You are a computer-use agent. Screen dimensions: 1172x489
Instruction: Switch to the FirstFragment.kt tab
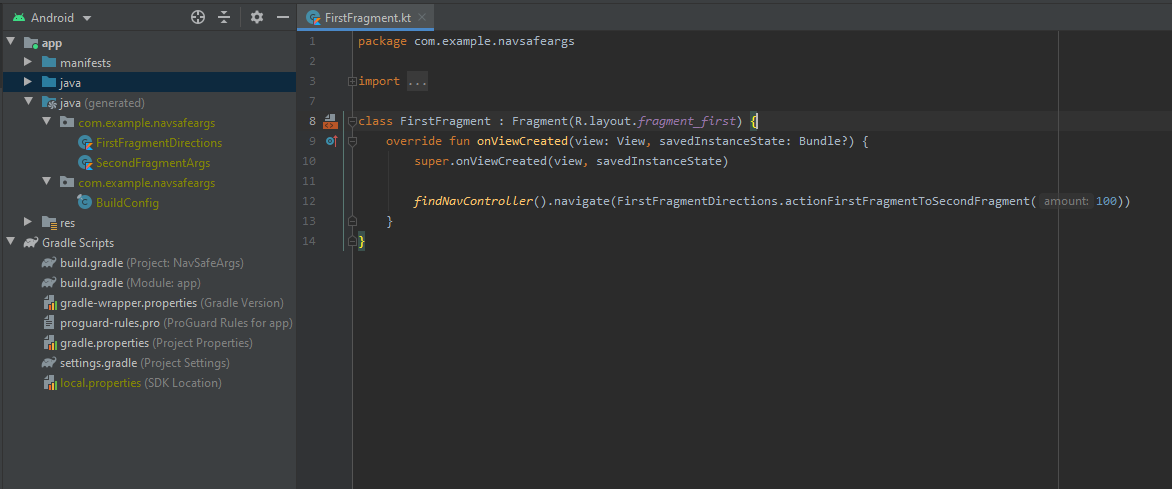click(364, 18)
